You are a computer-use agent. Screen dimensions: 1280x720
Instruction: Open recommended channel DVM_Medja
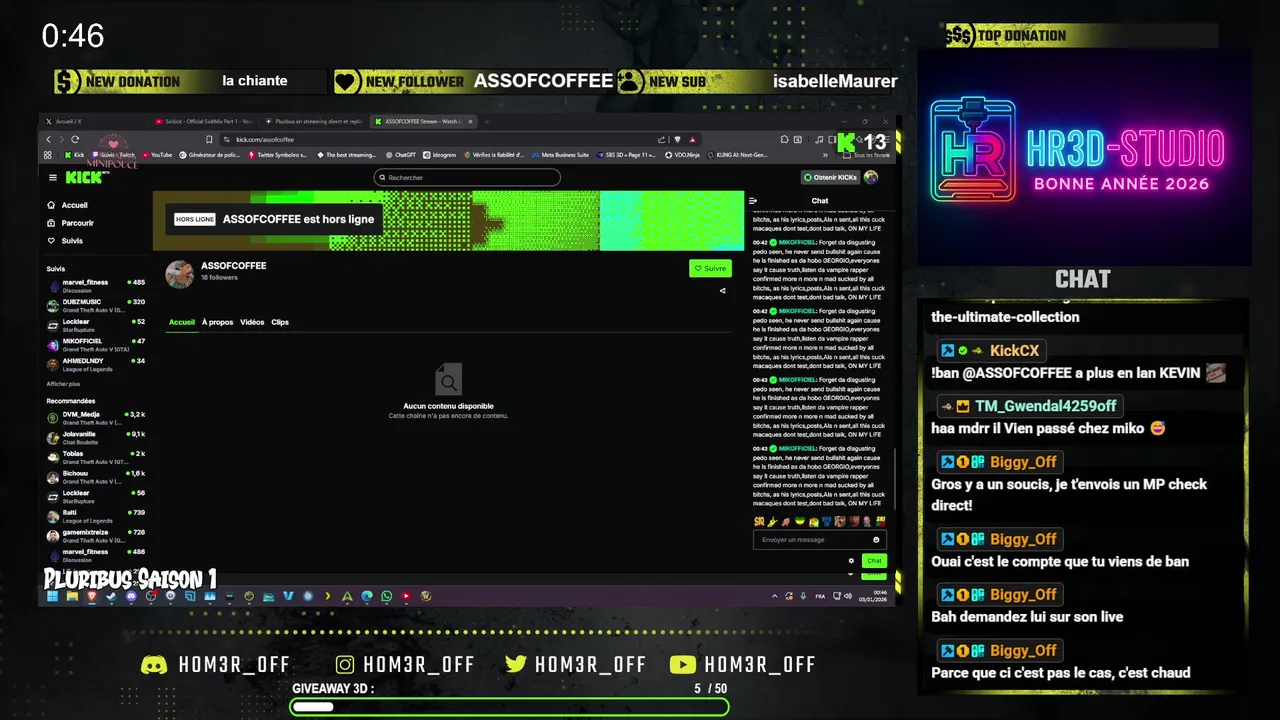pos(96,418)
